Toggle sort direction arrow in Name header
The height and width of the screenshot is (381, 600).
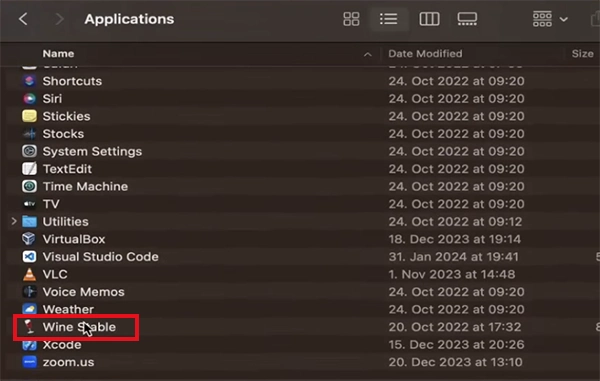pos(367,54)
